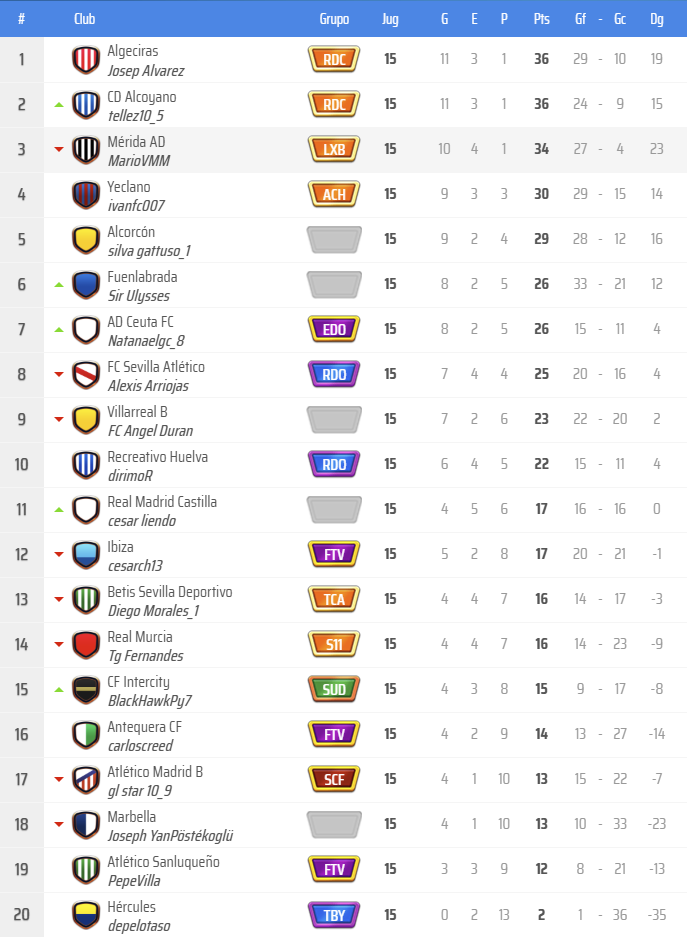Open manager profile Josep Alvarez

(146, 71)
